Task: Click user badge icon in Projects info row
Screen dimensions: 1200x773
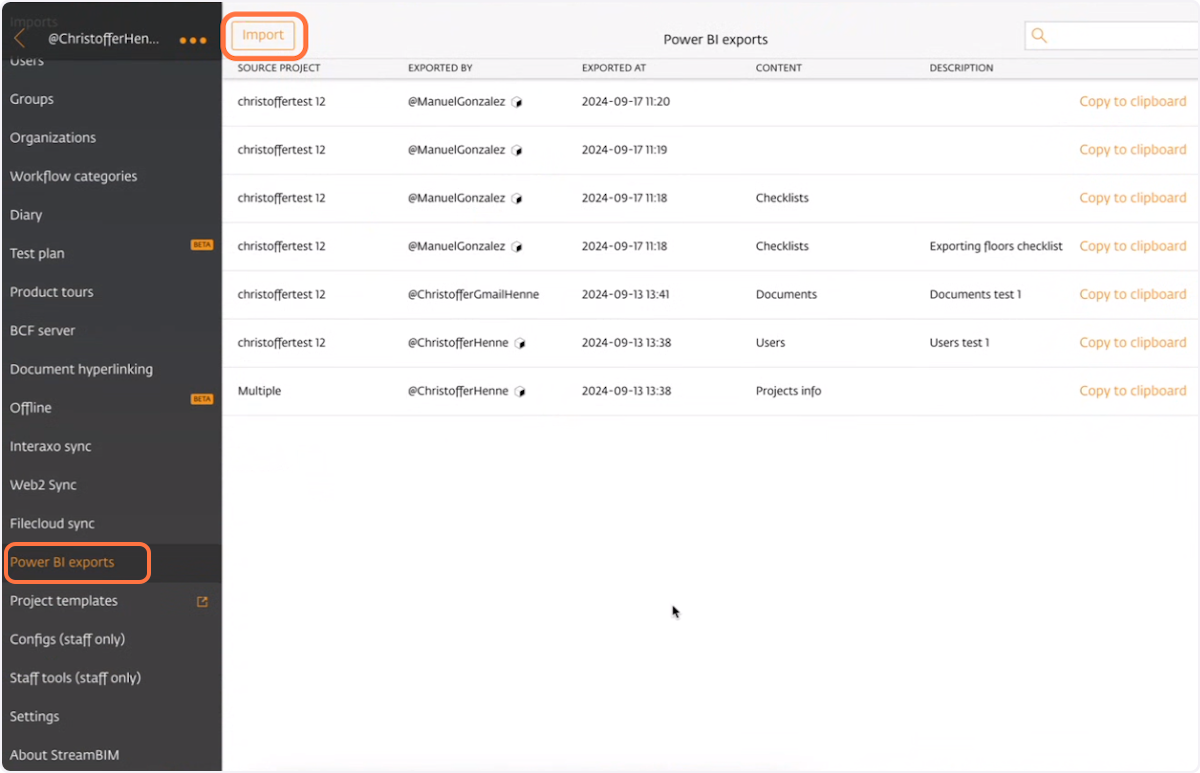Action: (521, 391)
